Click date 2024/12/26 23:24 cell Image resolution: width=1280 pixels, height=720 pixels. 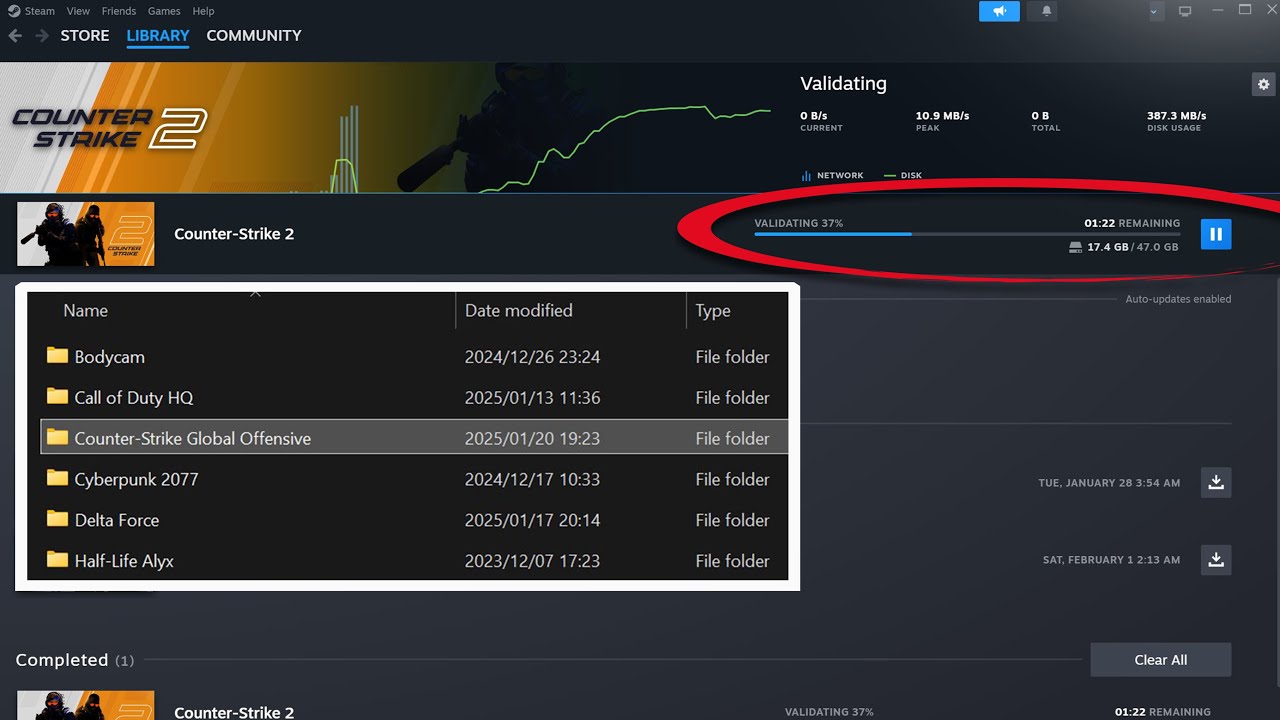pos(532,357)
